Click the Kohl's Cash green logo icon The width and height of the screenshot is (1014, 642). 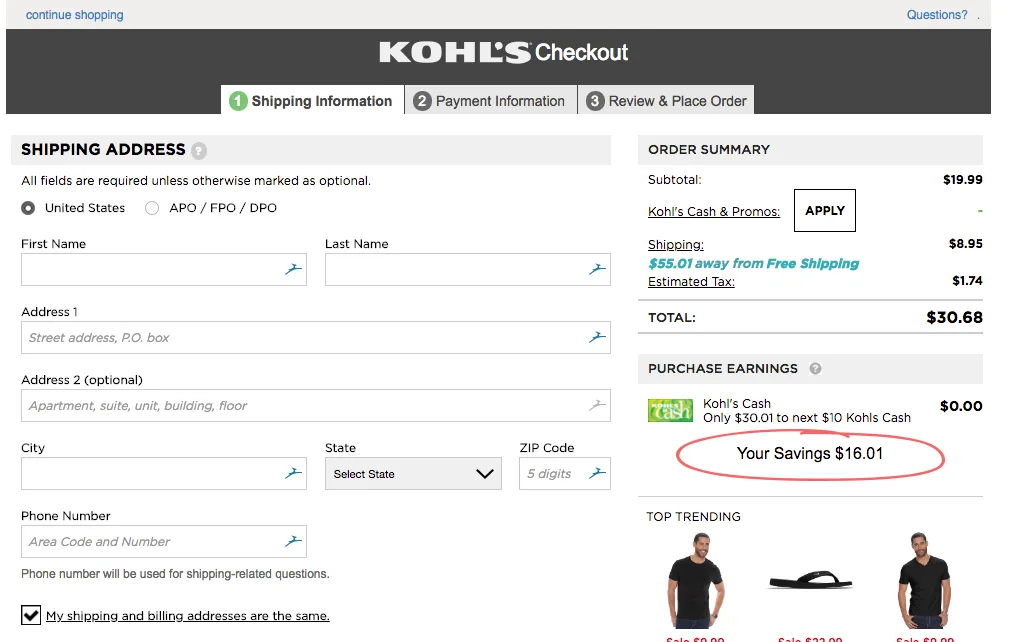(670, 410)
